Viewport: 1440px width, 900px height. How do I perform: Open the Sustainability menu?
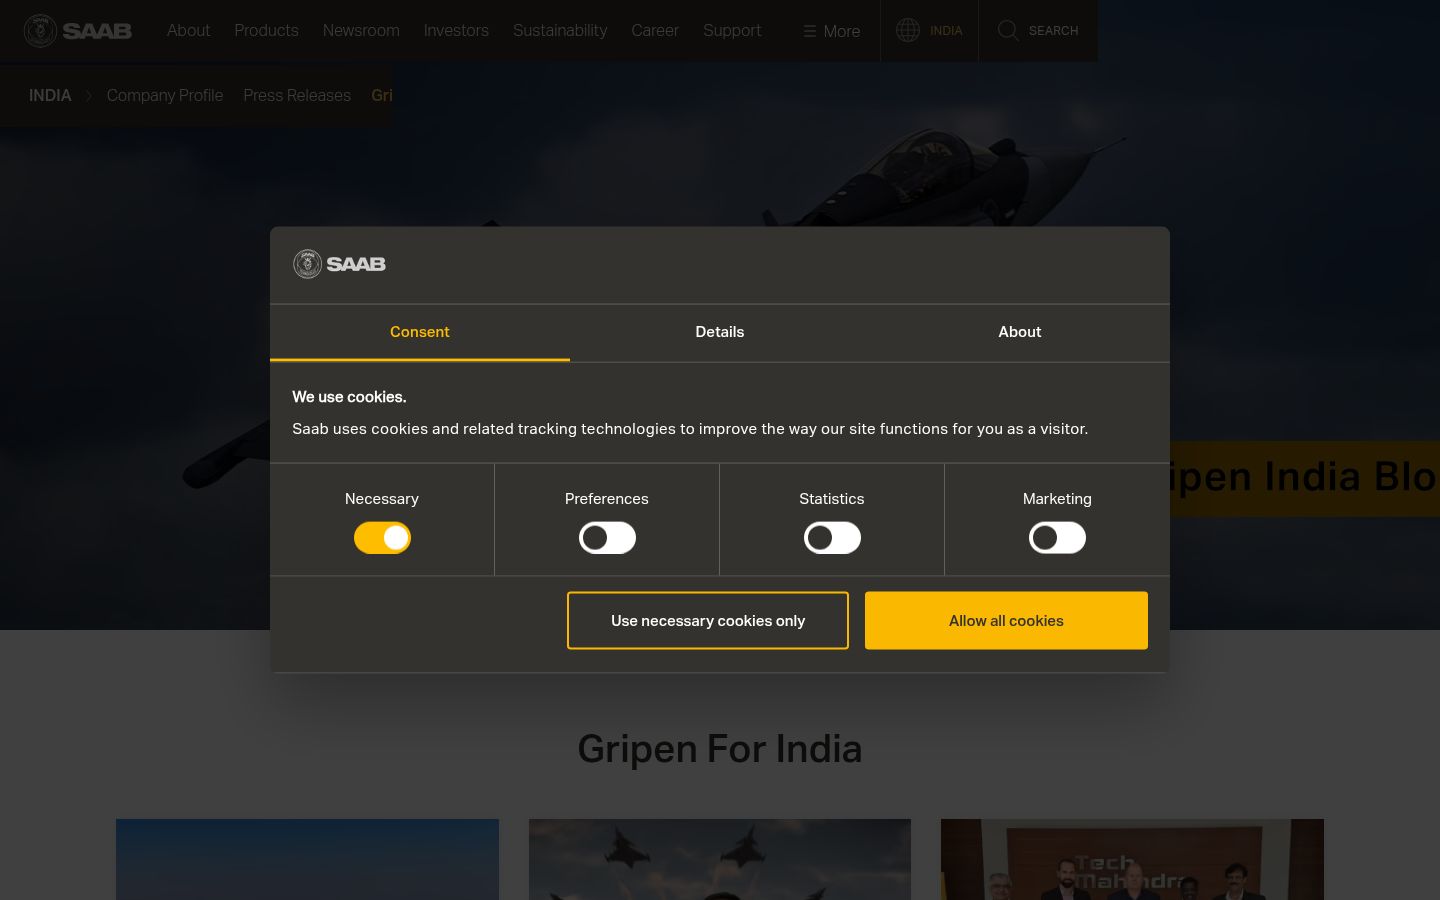coord(560,31)
